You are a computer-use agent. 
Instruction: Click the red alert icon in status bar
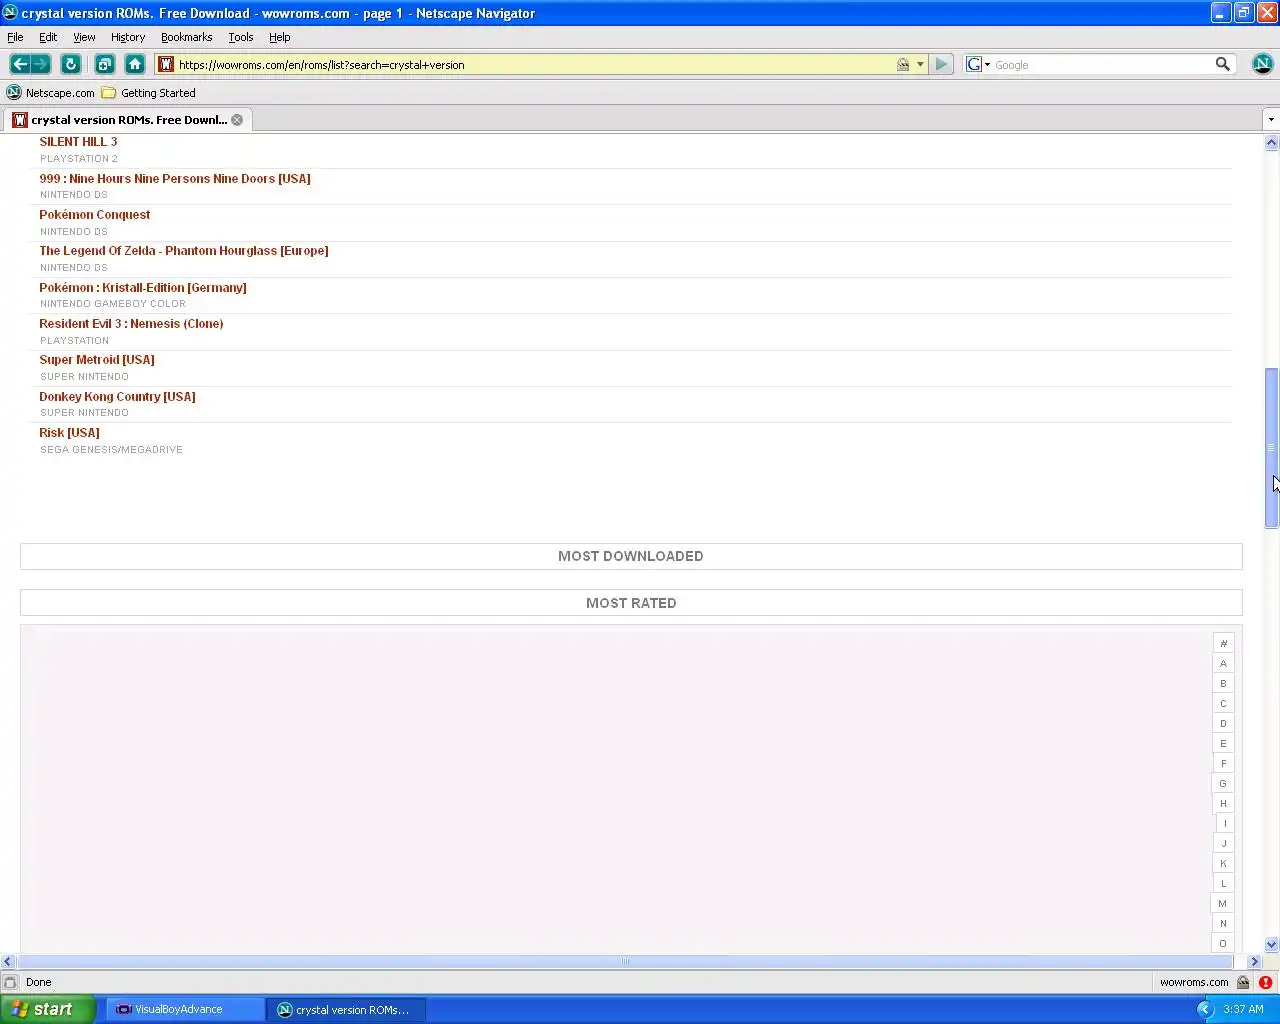[1265, 982]
